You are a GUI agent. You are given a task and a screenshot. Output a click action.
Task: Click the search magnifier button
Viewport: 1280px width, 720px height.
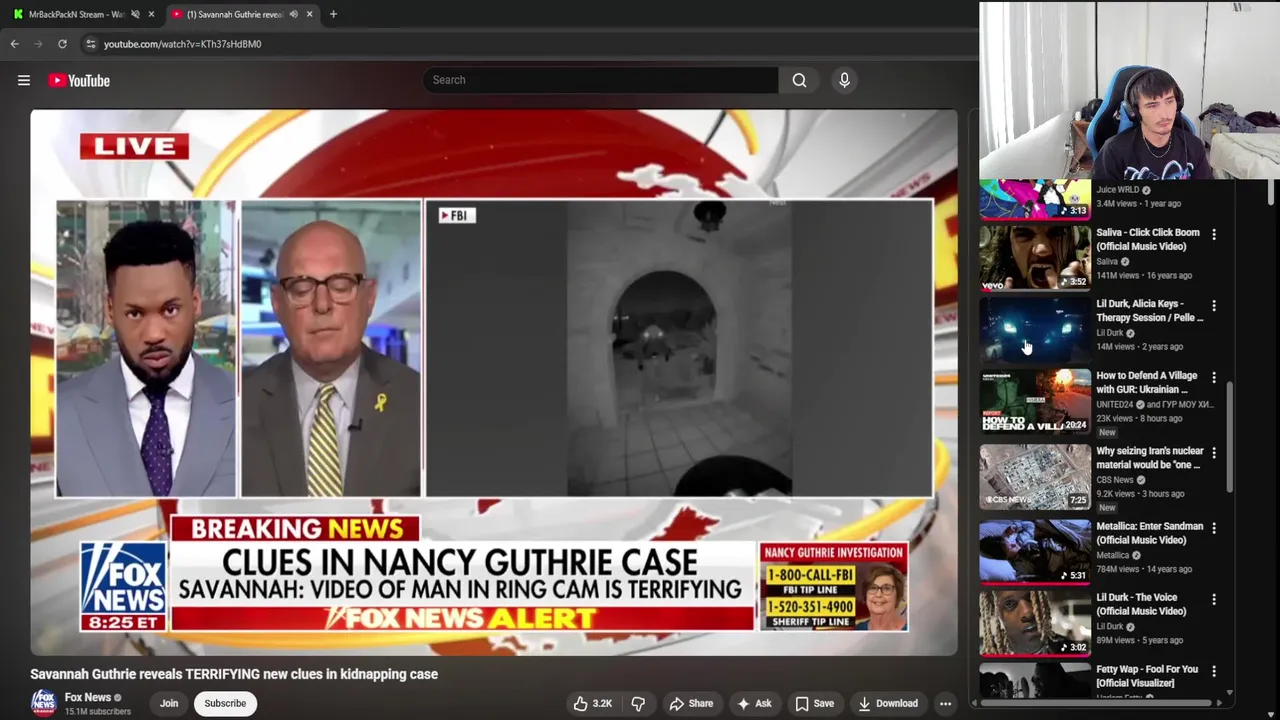pos(799,80)
